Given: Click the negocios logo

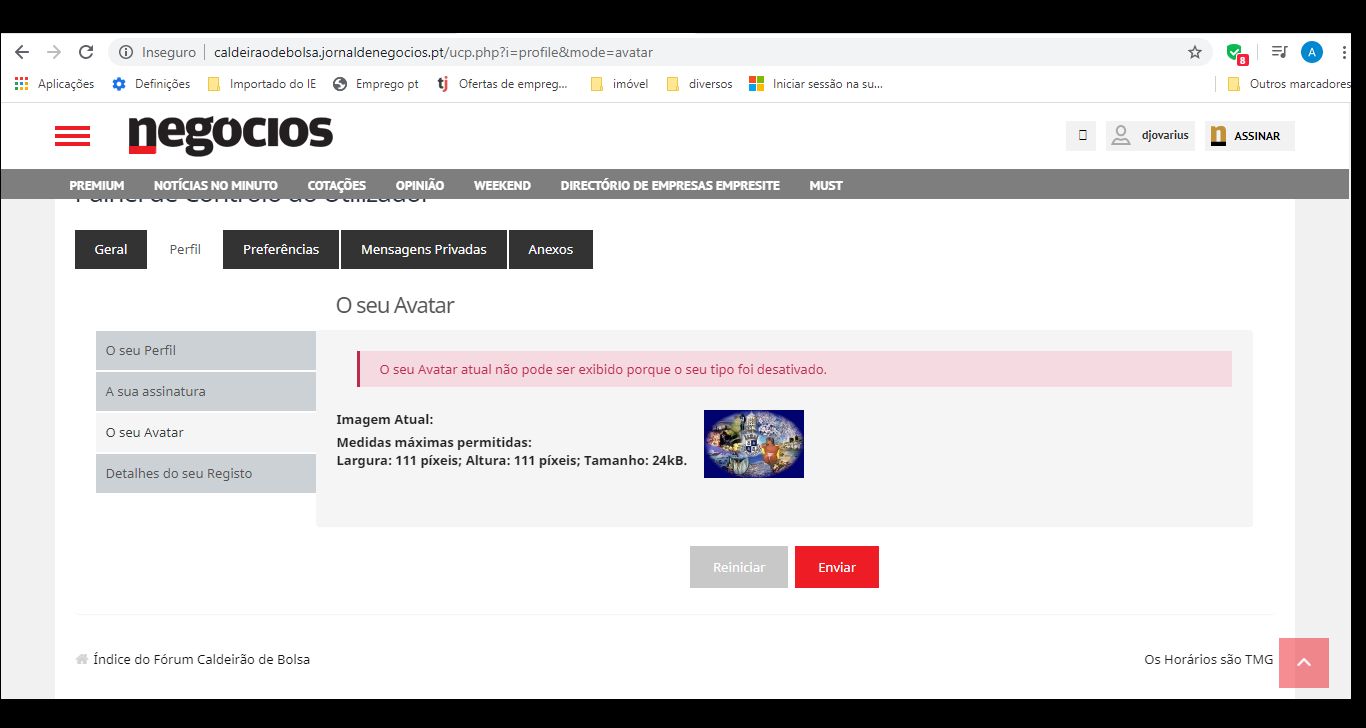Looking at the screenshot, I should point(231,135).
